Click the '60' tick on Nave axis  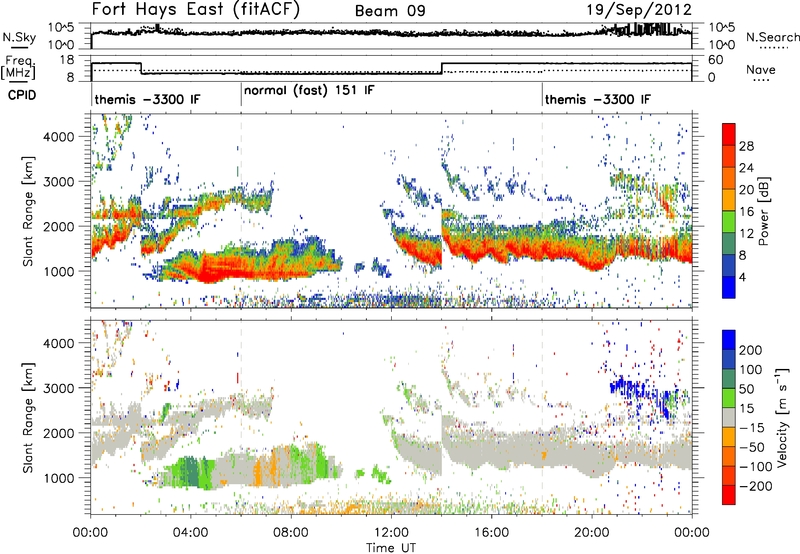tap(715, 60)
